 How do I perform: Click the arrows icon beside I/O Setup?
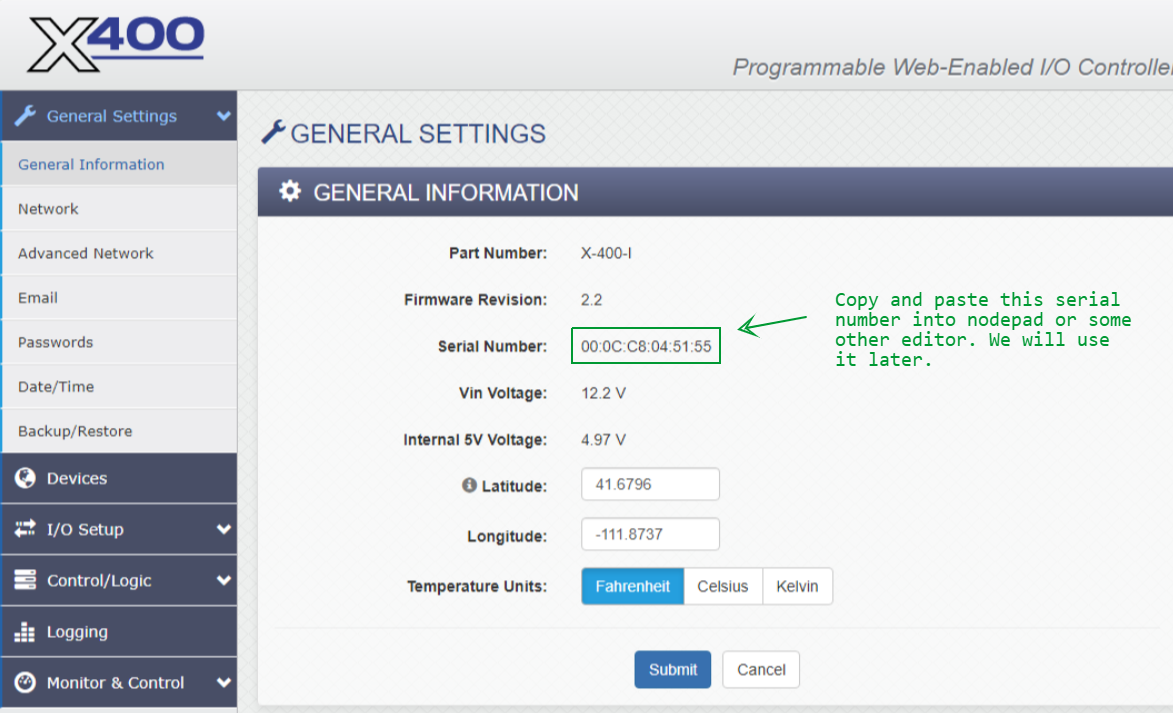pyautogui.click(x=27, y=529)
